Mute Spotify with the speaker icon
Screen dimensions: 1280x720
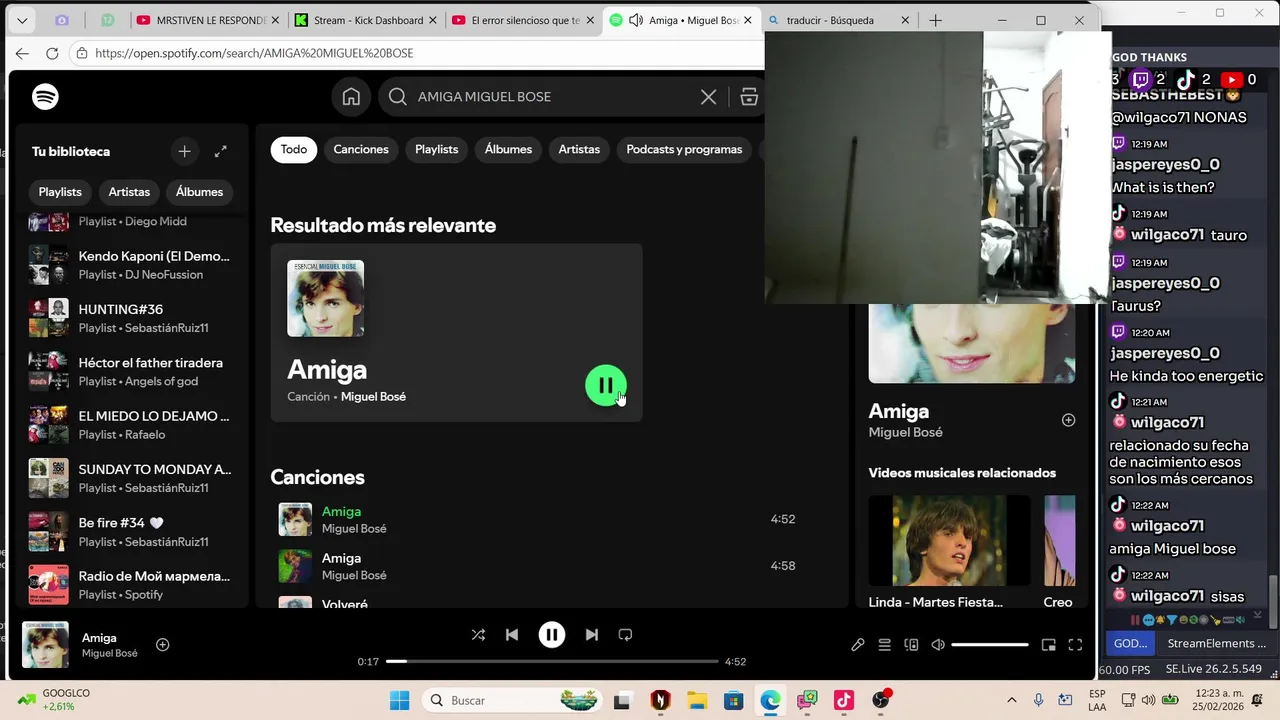tap(938, 645)
